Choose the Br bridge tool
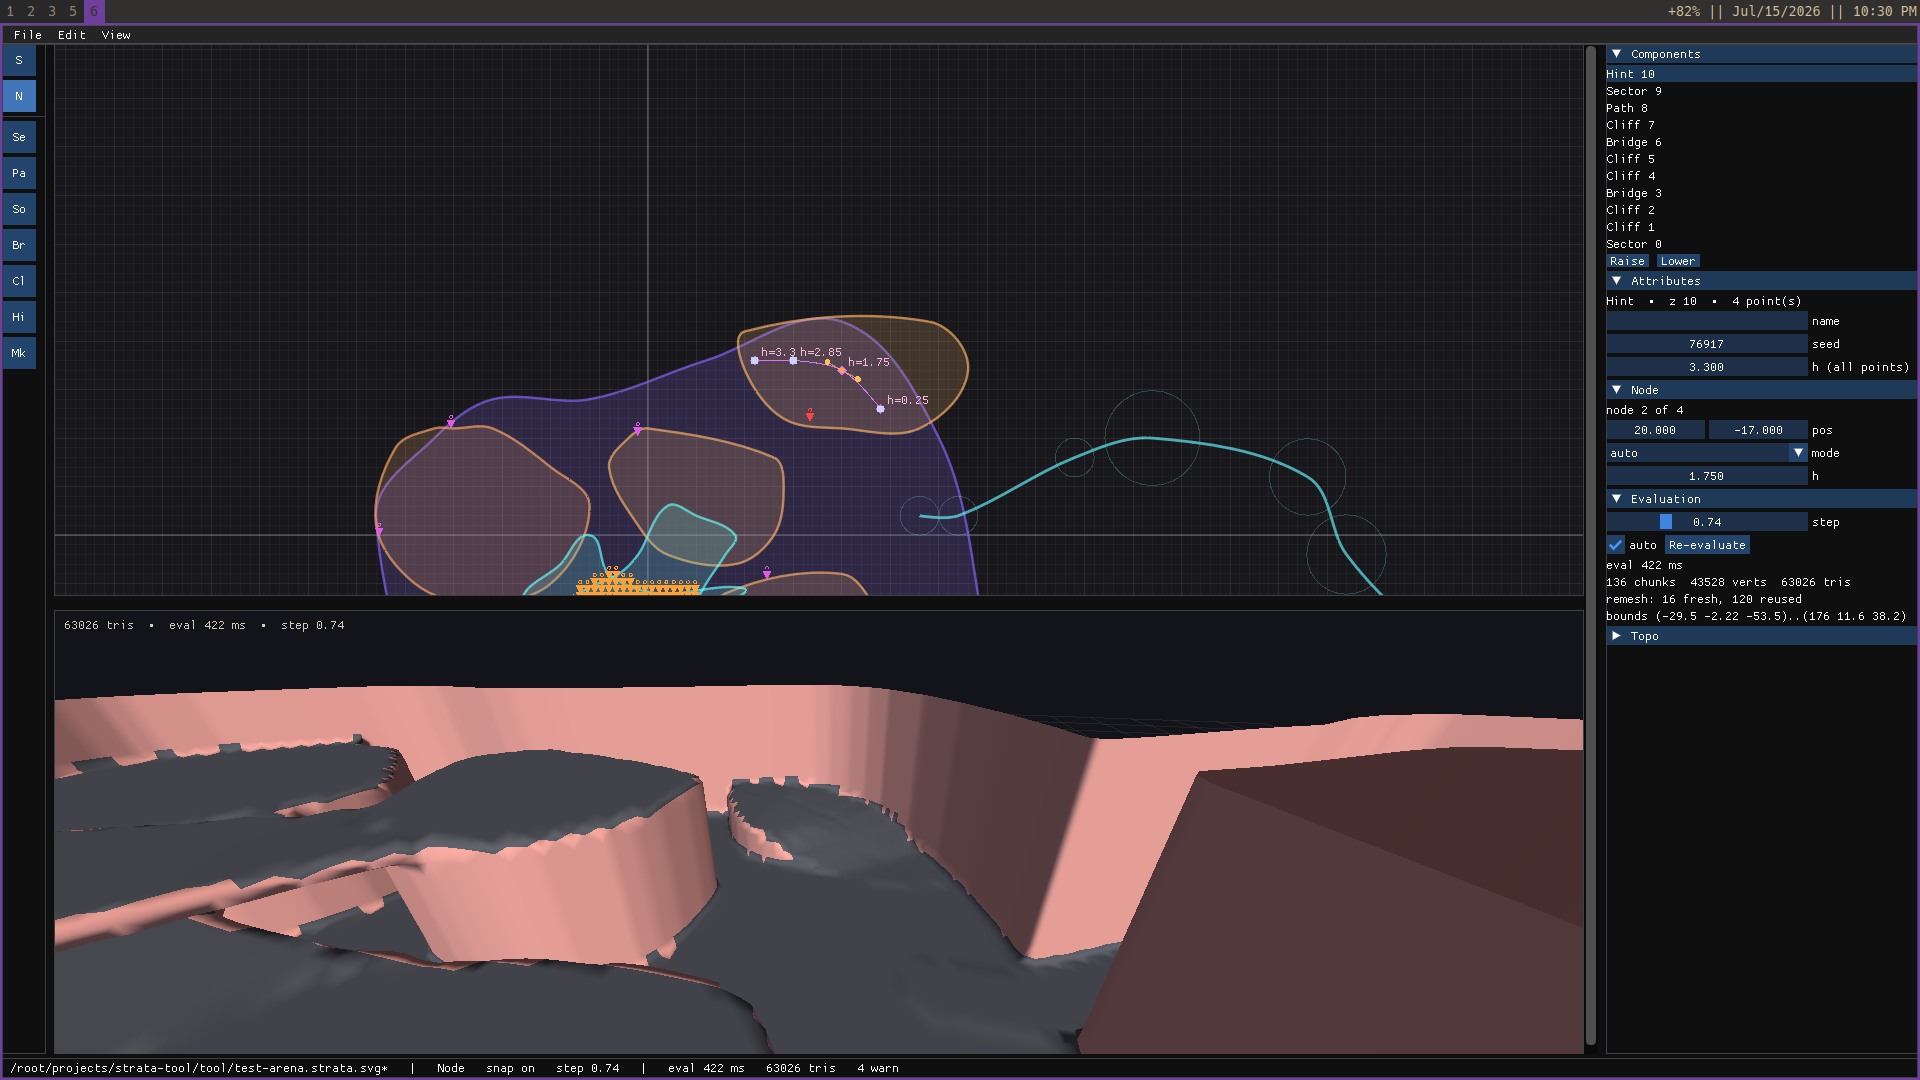The height and width of the screenshot is (1080, 1920). (19, 245)
